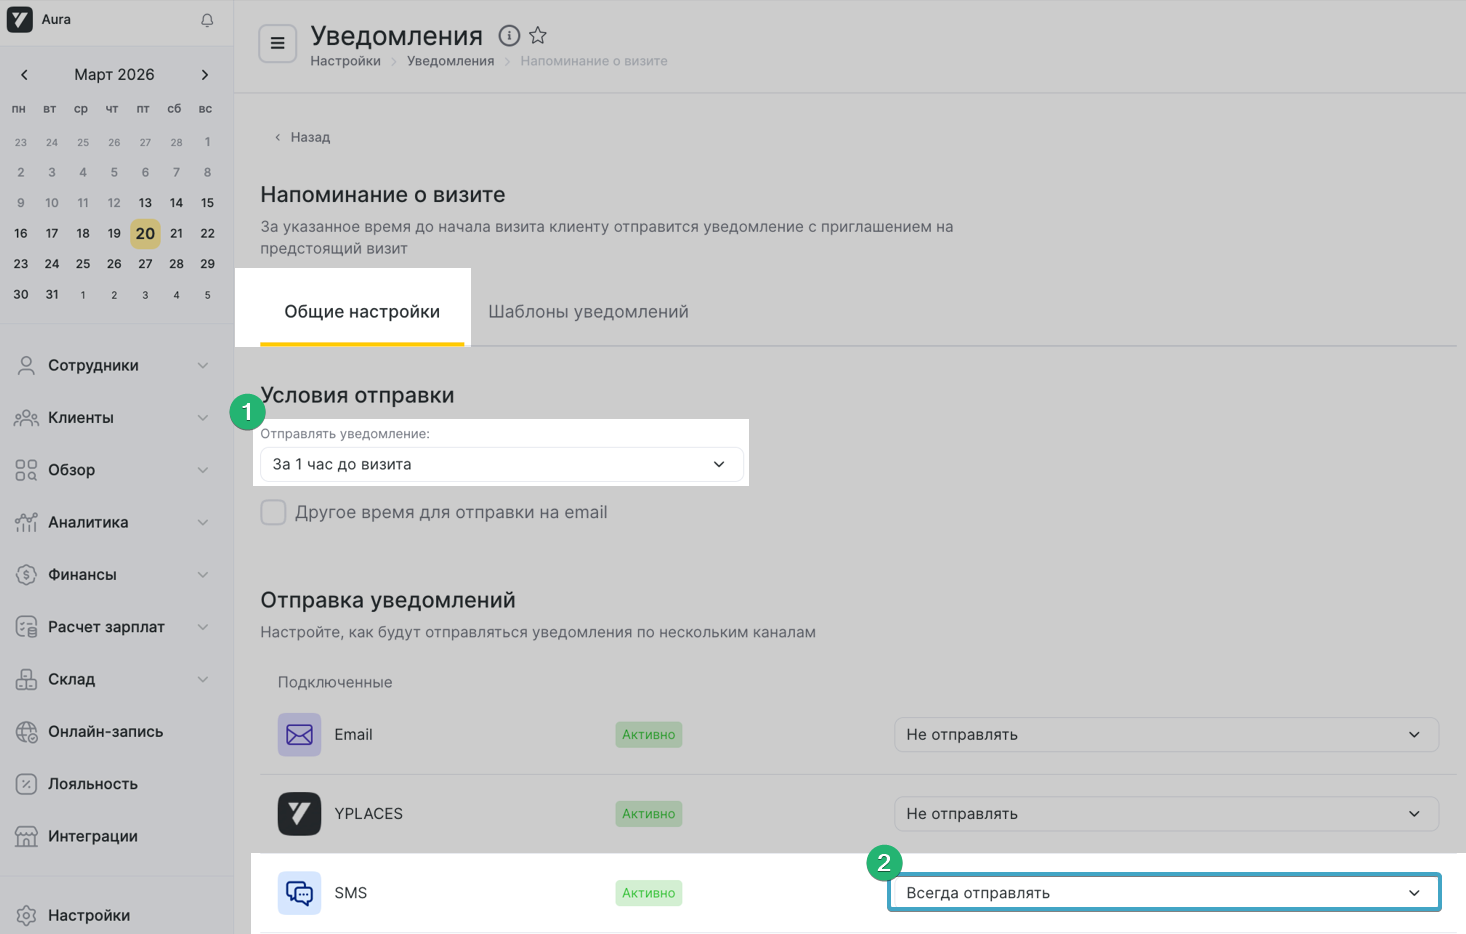The height and width of the screenshot is (934, 1466).
Task: Click the notification bell icon
Action: click(x=207, y=20)
